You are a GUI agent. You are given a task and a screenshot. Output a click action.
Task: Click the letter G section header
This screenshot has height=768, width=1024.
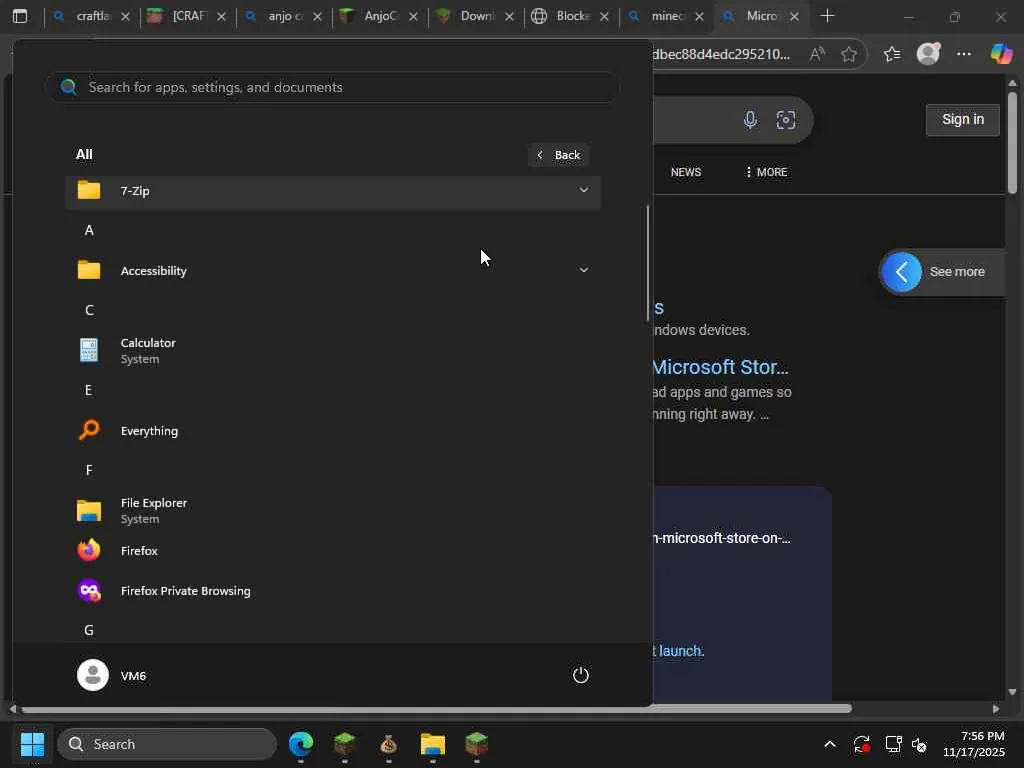click(89, 630)
